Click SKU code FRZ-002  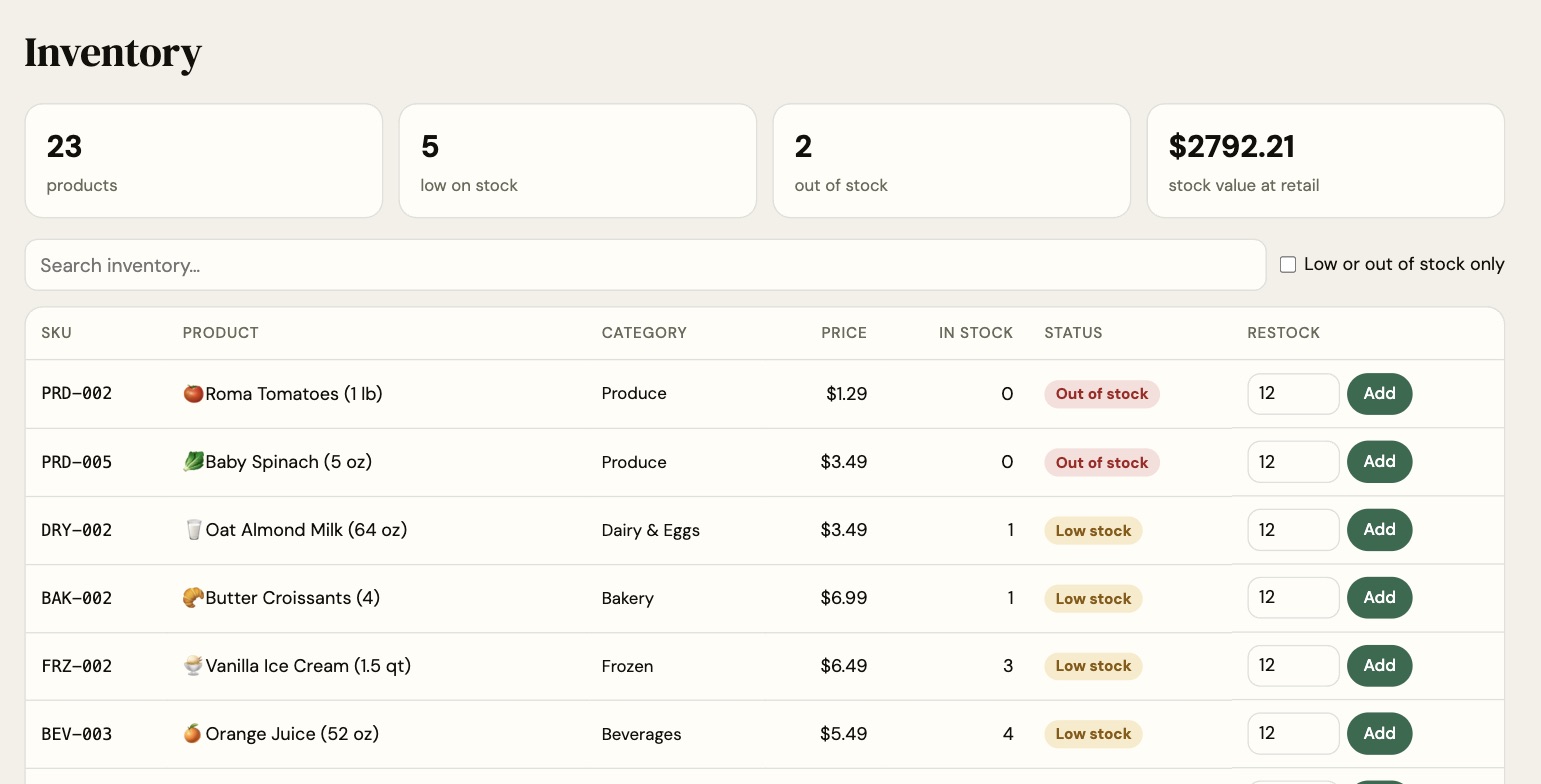(x=77, y=666)
